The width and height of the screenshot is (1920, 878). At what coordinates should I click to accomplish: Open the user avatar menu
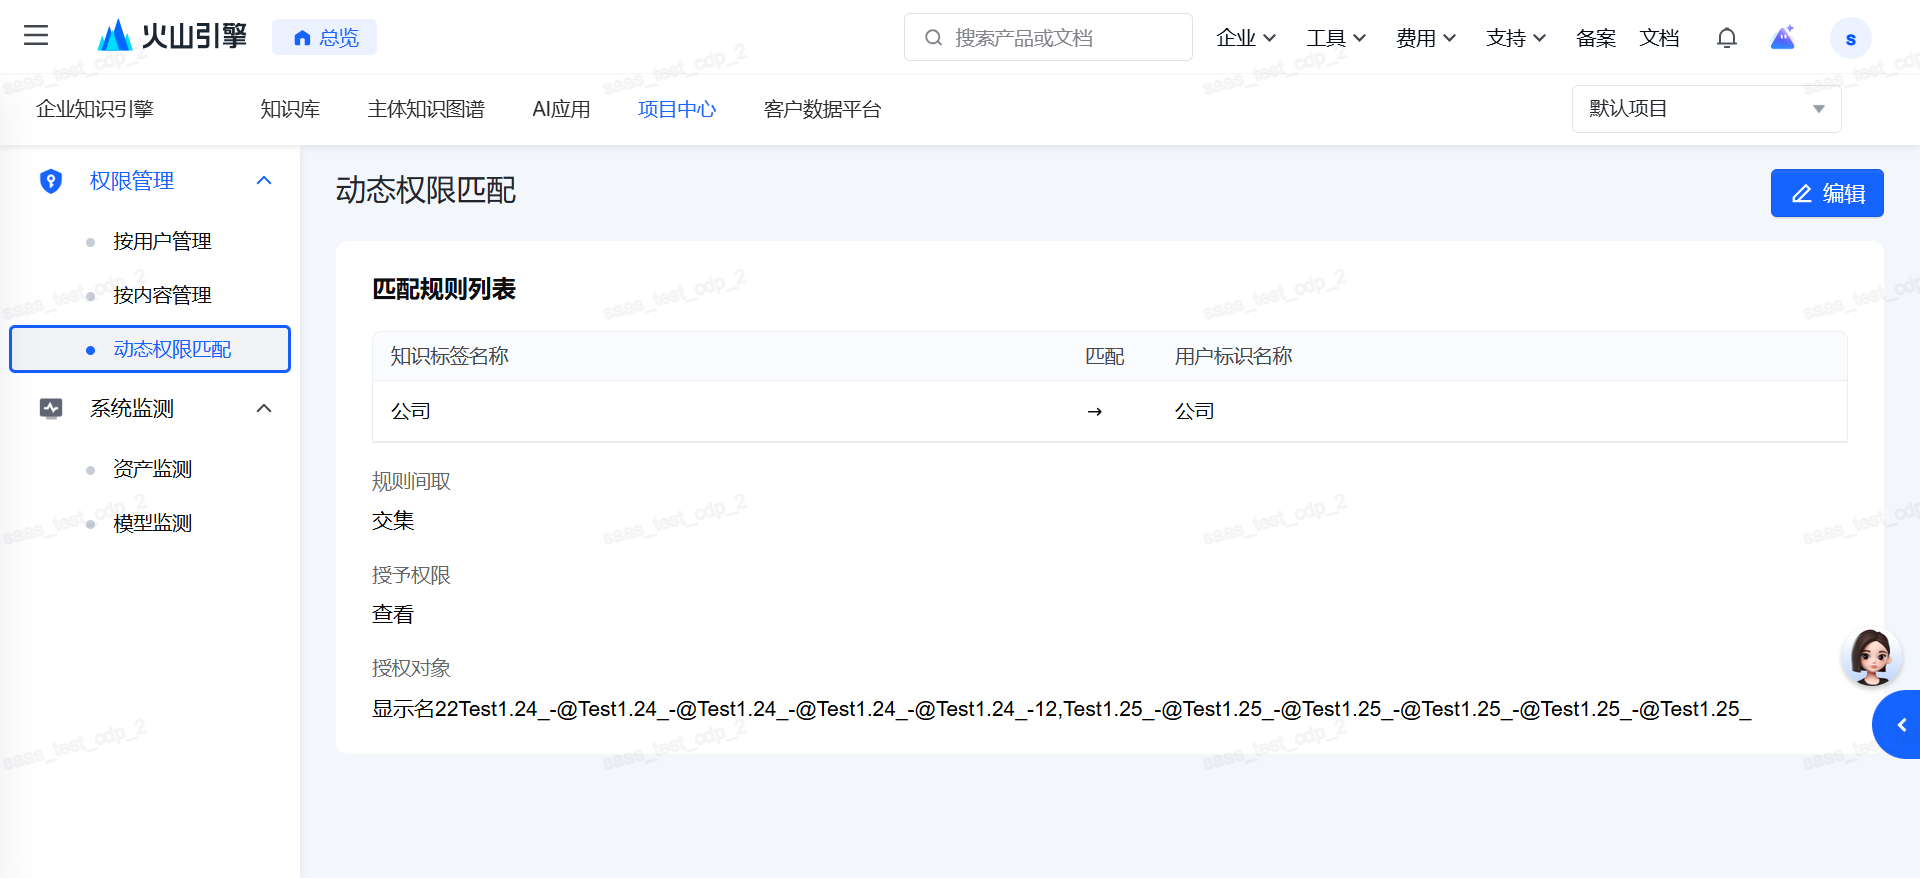coord(1850,38)
